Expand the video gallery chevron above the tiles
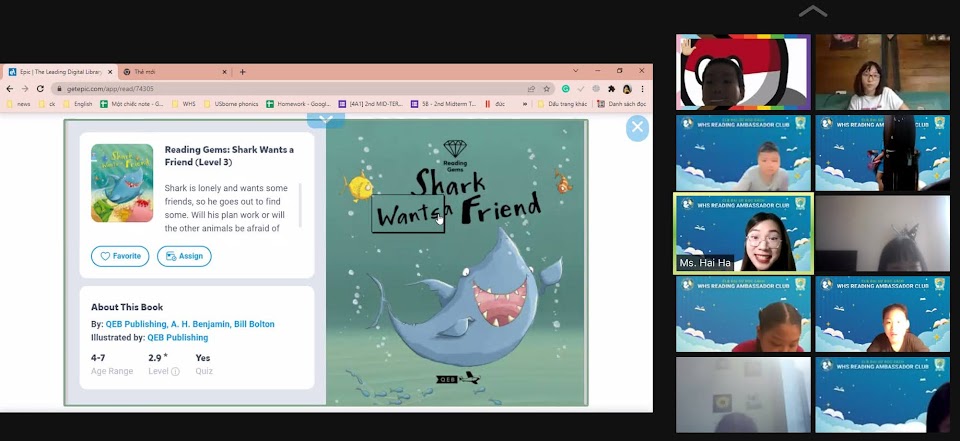This screenshot has height=441, width=960. click(x=812, y=11)
